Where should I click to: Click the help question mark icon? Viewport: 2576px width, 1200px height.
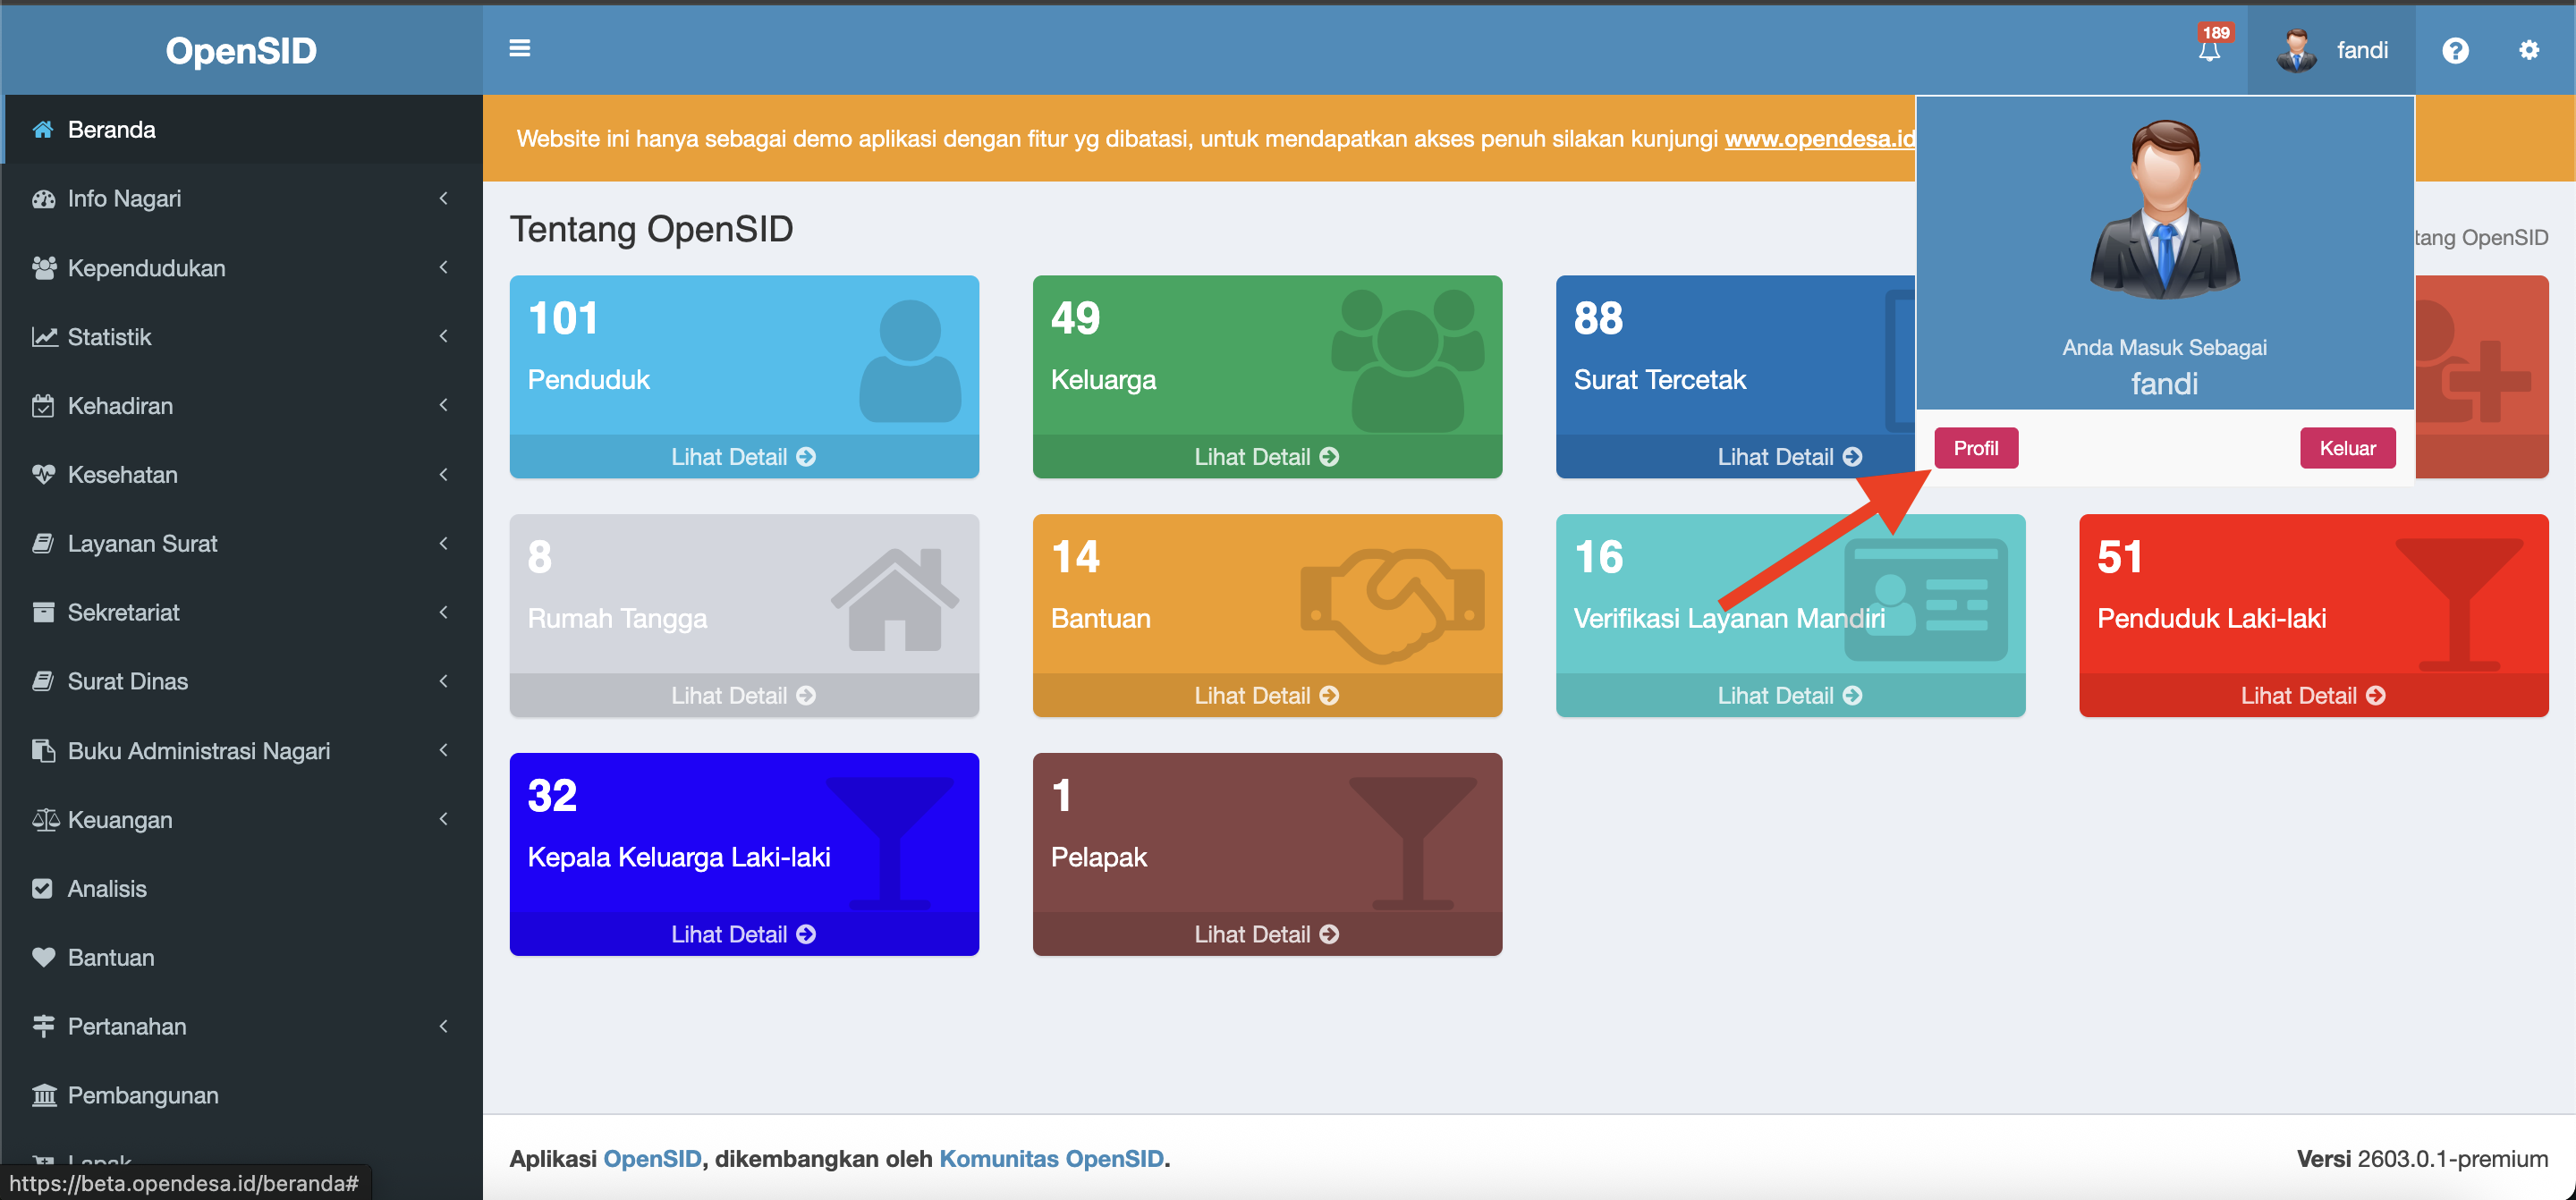[2455, 50]
